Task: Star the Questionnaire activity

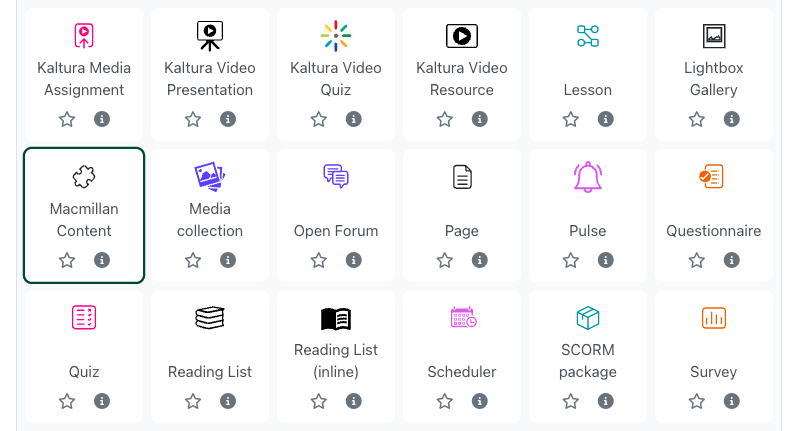Action: [697, 260]
